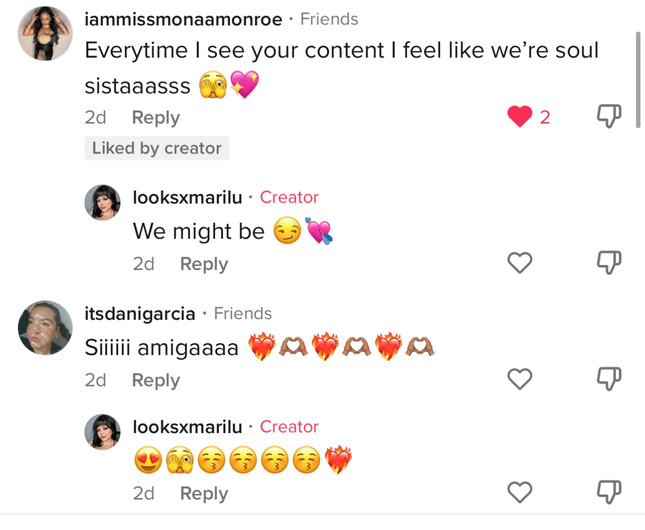Reply to iammissmonaamonroe's comment
The width and height of the screenshot is (645, 530).
[155, 117]
